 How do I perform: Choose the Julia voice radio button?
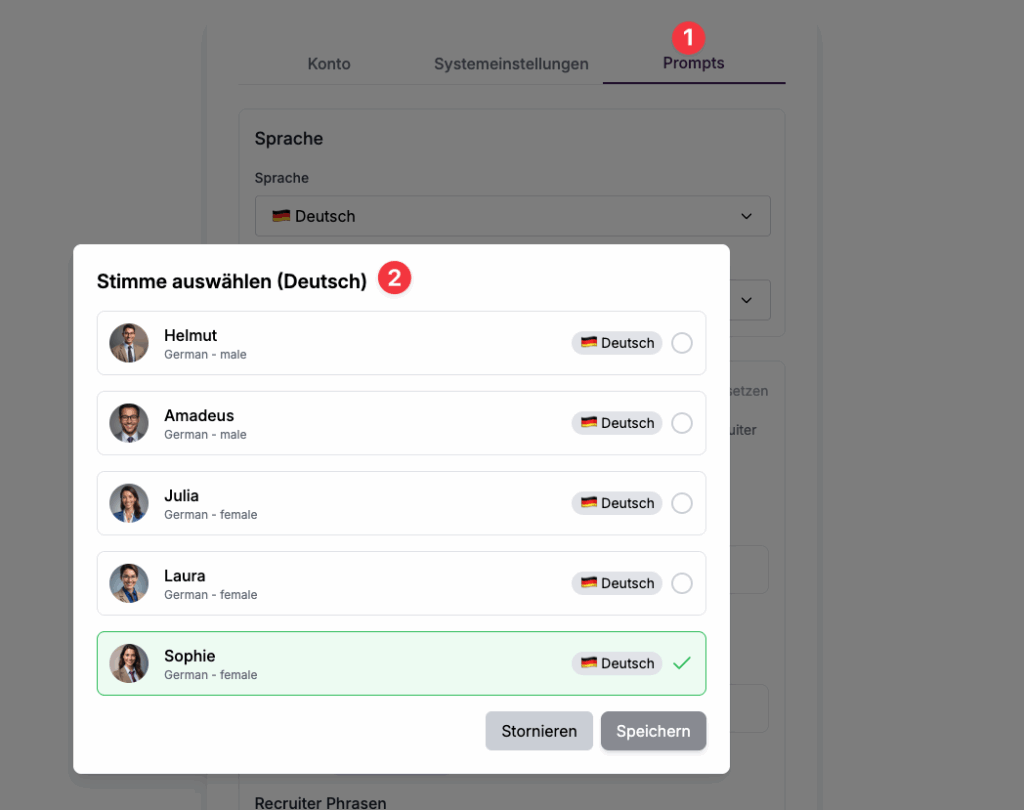click(x=682, y=503)
